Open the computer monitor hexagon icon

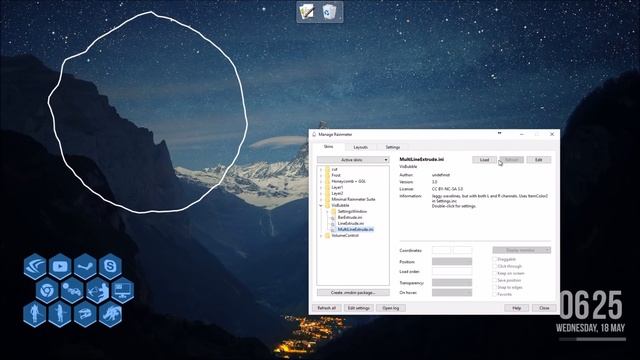coord(123,291)
